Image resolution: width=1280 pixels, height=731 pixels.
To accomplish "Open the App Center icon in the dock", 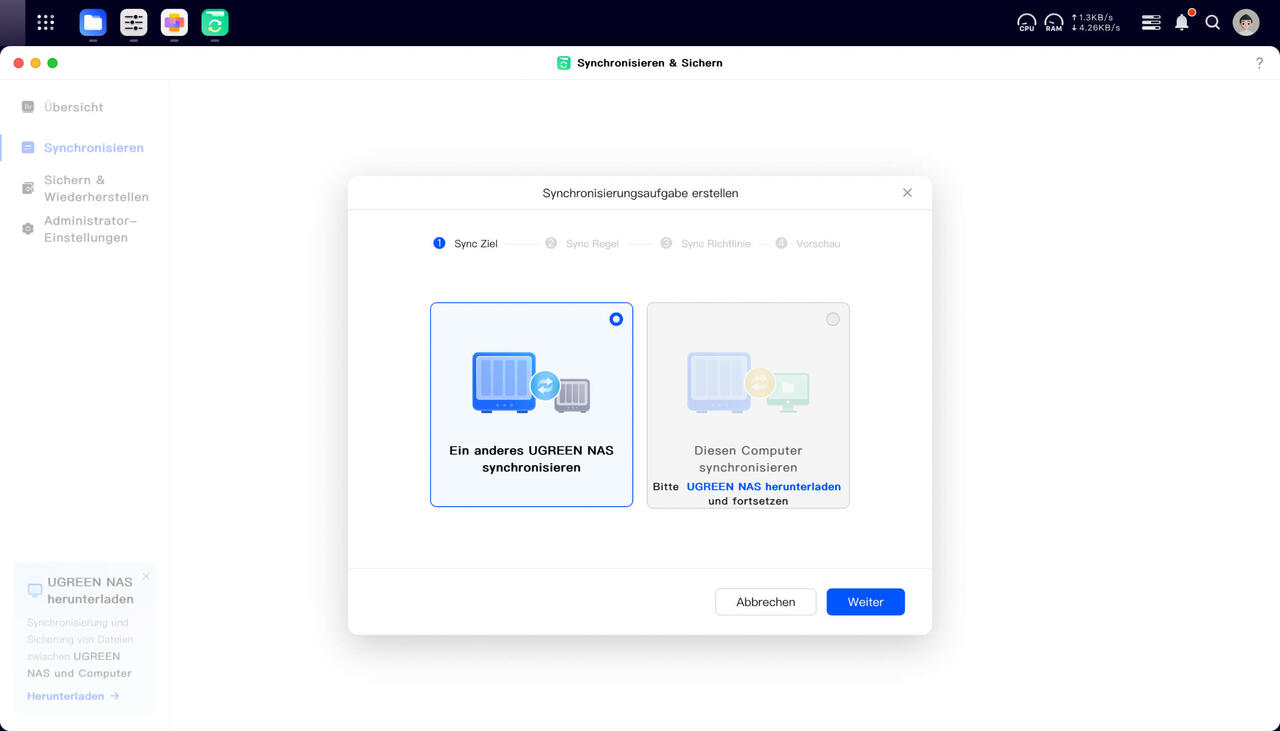I will [x=174, y=22].
